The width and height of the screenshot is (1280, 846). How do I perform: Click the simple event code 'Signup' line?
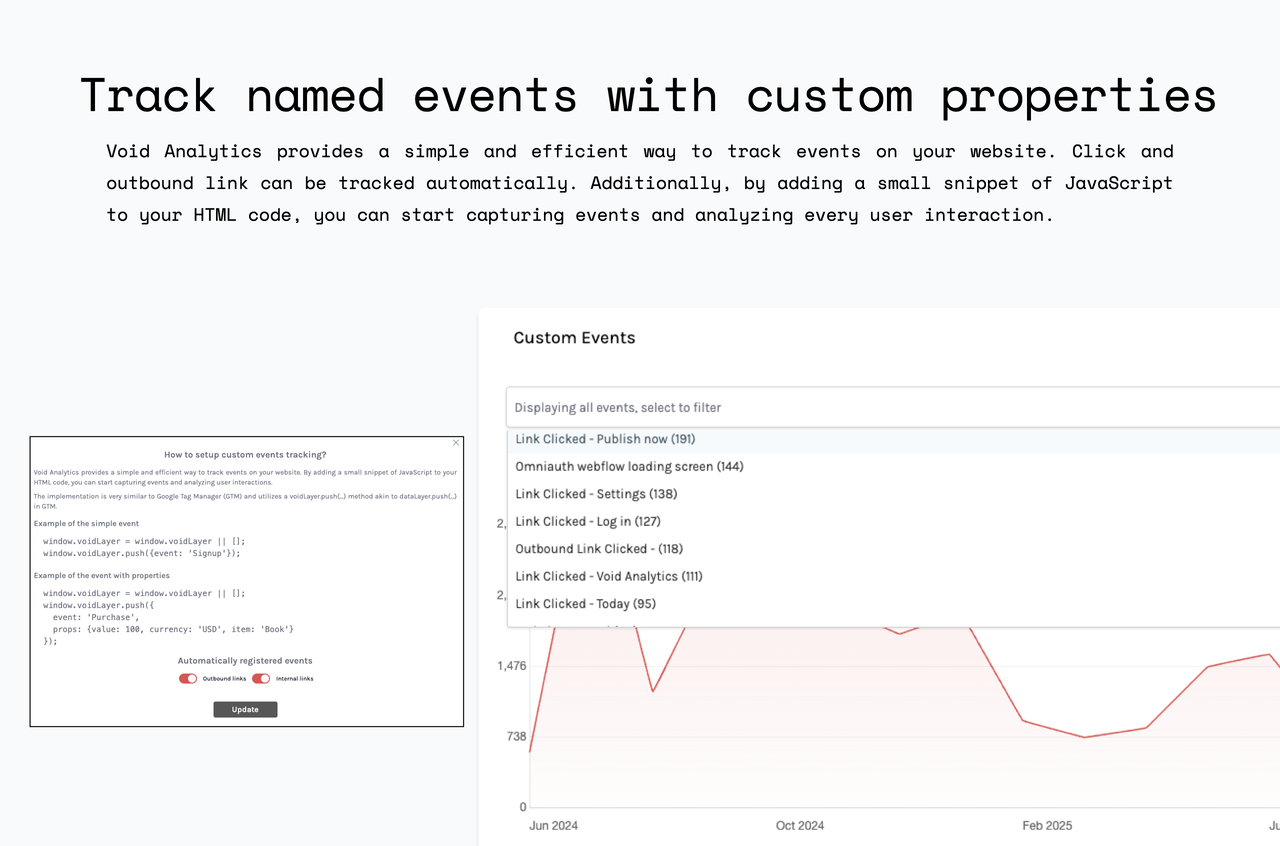pyautogui.click(x=142, y=552)
